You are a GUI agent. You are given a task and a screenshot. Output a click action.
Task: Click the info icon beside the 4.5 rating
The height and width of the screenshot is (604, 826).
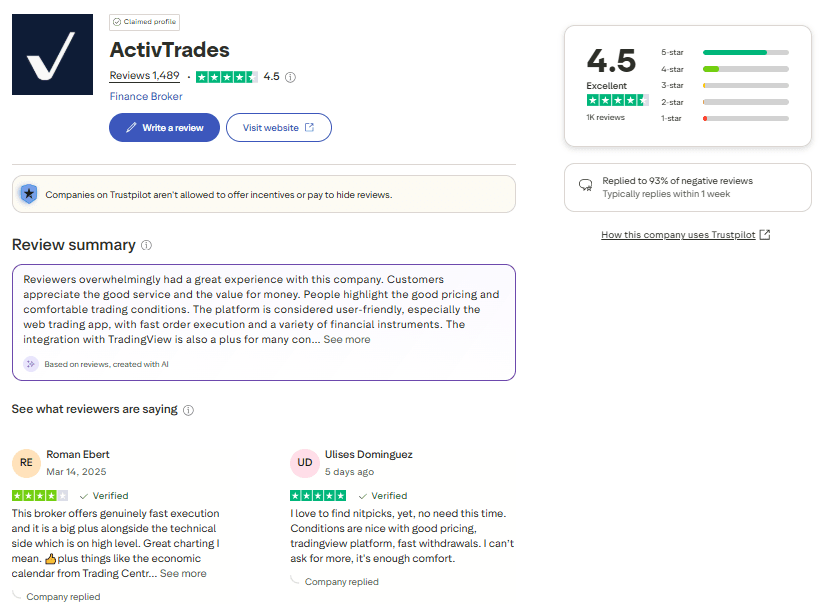point(290,77)
